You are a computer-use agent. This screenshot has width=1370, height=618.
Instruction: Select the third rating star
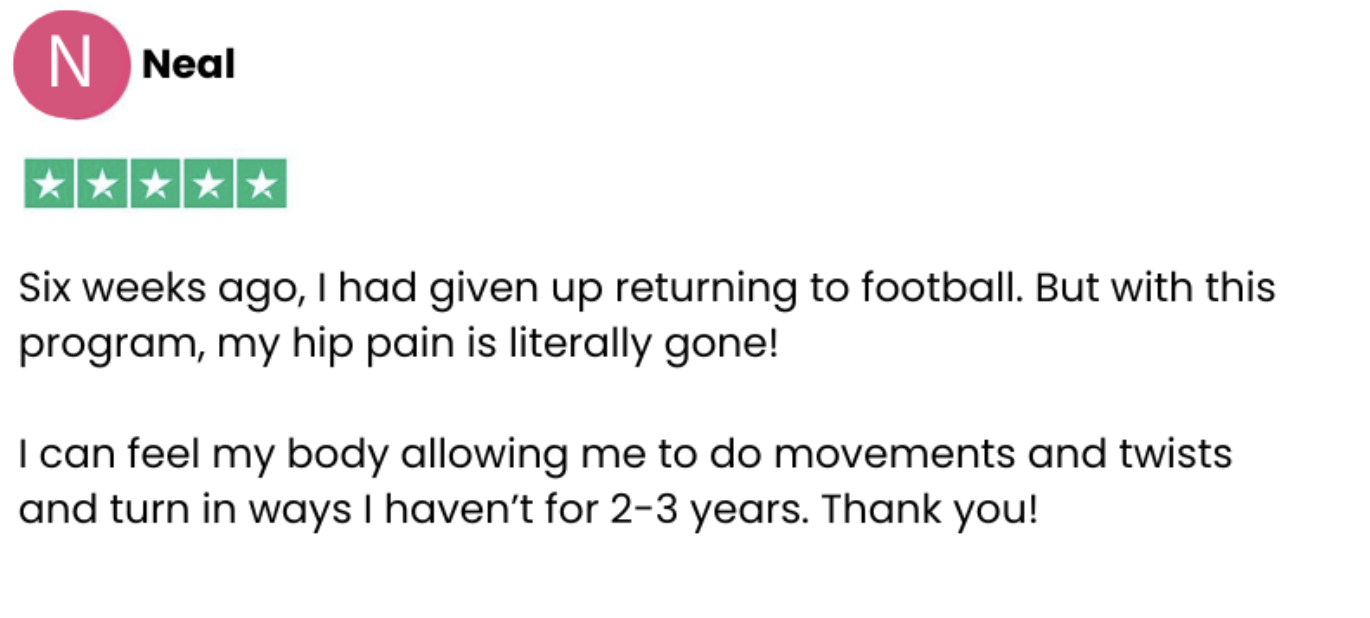[x=155, y=184]
